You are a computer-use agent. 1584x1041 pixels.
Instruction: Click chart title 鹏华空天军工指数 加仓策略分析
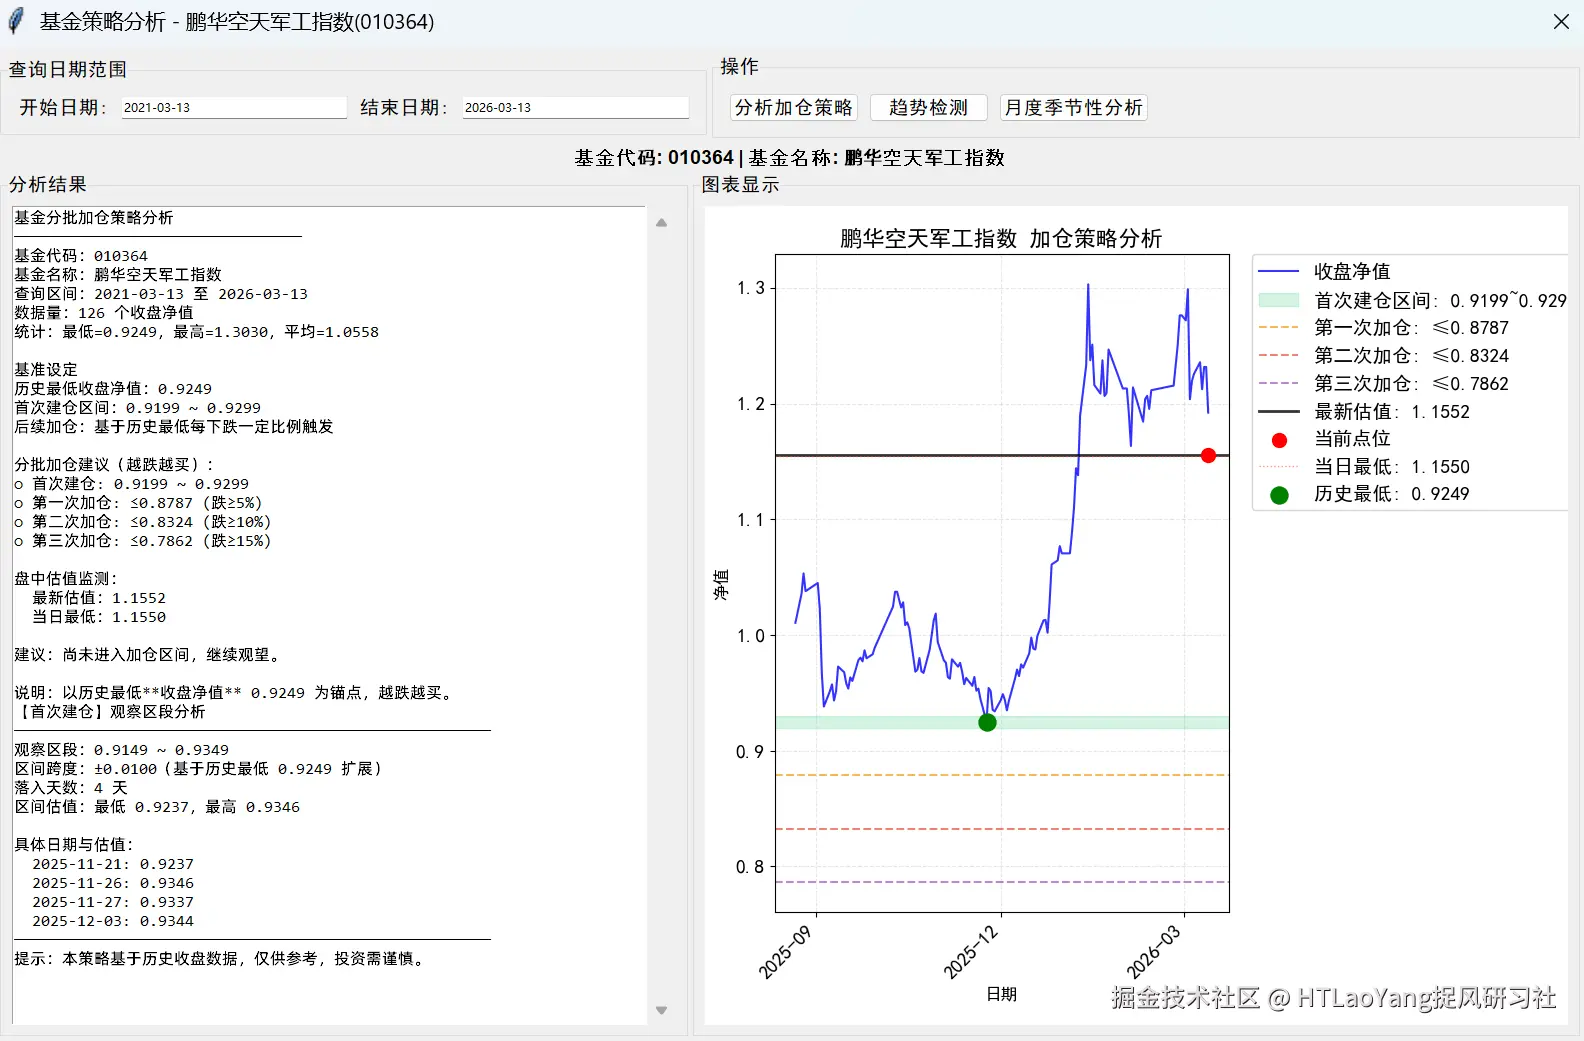pos(1001,238)
